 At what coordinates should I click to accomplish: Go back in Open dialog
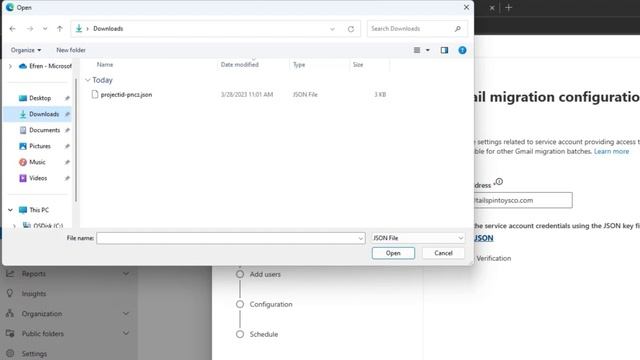point(13,29)
